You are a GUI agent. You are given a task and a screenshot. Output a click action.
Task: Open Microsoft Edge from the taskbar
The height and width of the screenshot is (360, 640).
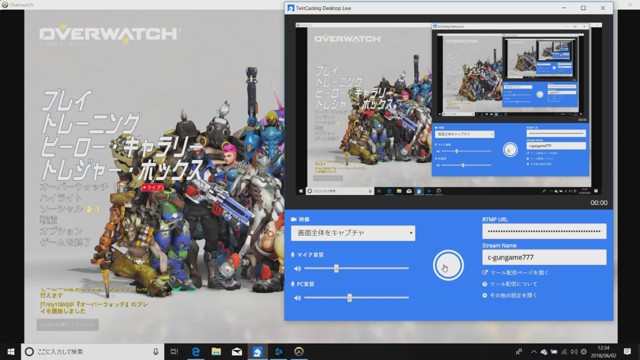click(196, 351)
